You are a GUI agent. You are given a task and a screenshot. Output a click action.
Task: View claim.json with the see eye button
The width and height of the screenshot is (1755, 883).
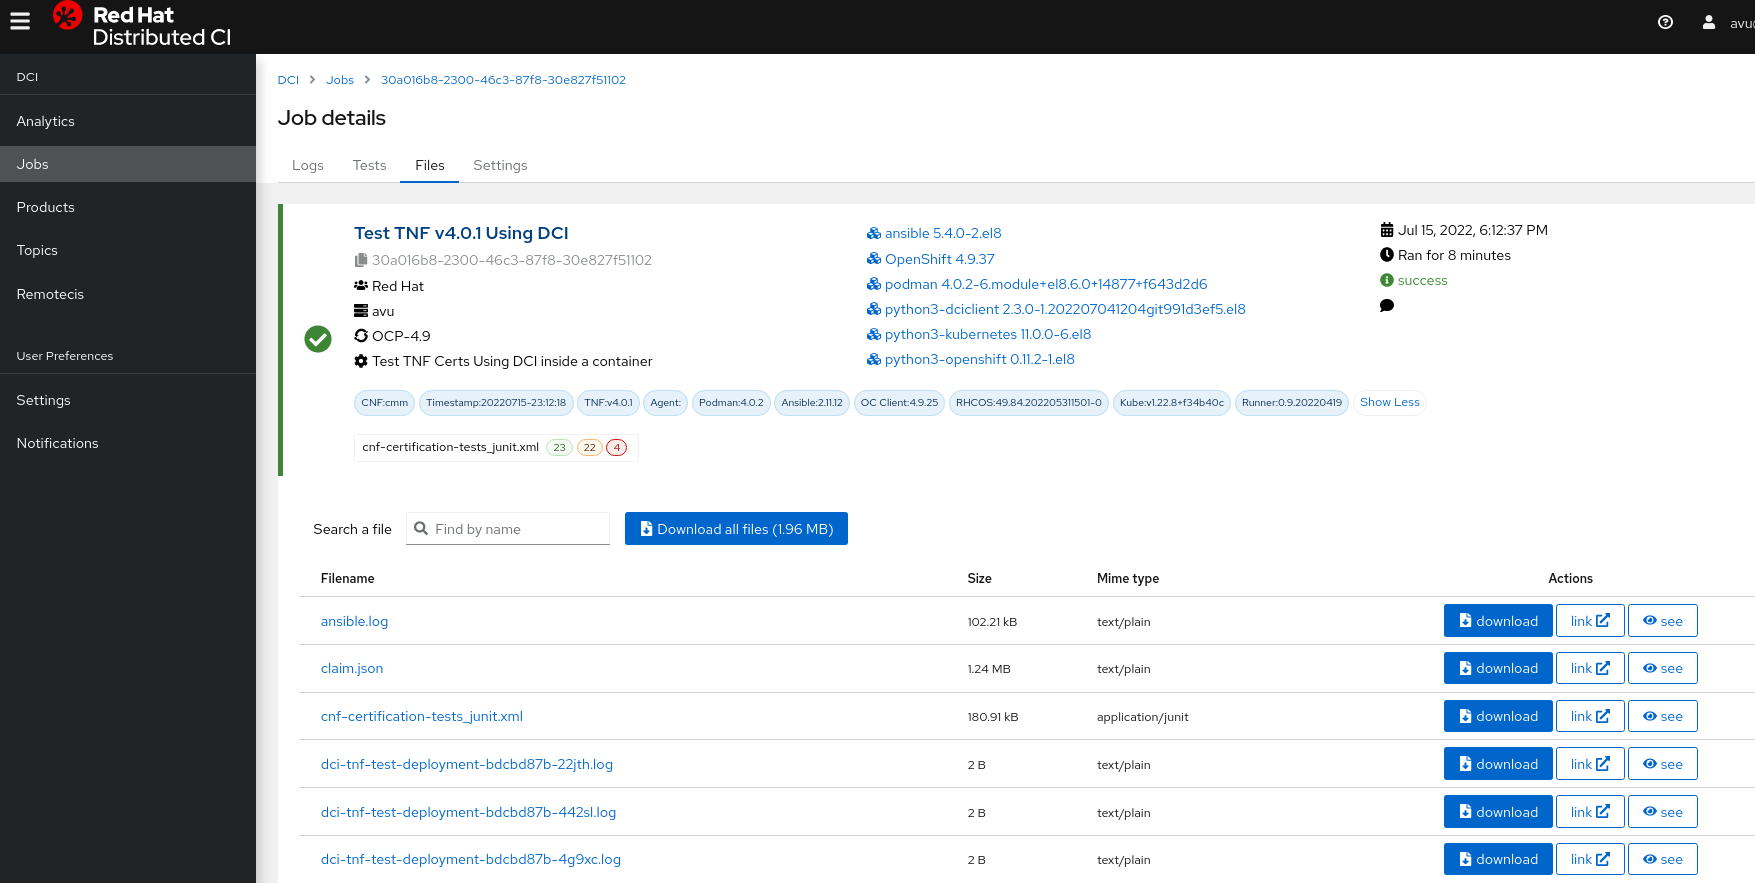(x=1662, y=668)
